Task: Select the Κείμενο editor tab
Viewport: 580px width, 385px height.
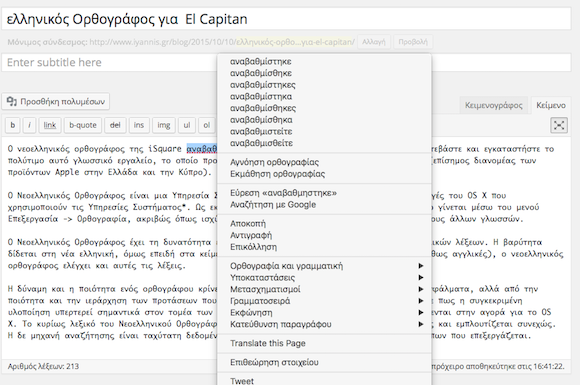Action: (x=551, y=105)
